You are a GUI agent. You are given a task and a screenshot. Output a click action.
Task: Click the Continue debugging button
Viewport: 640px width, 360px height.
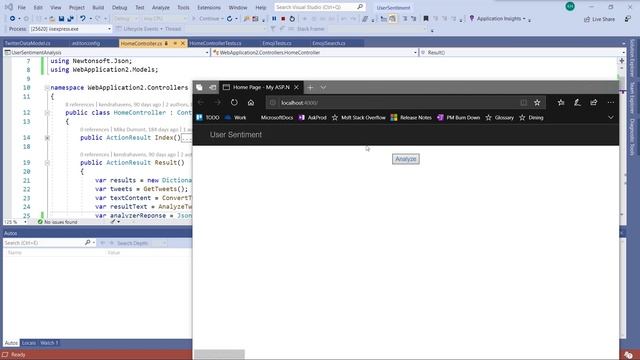[207, 19]
